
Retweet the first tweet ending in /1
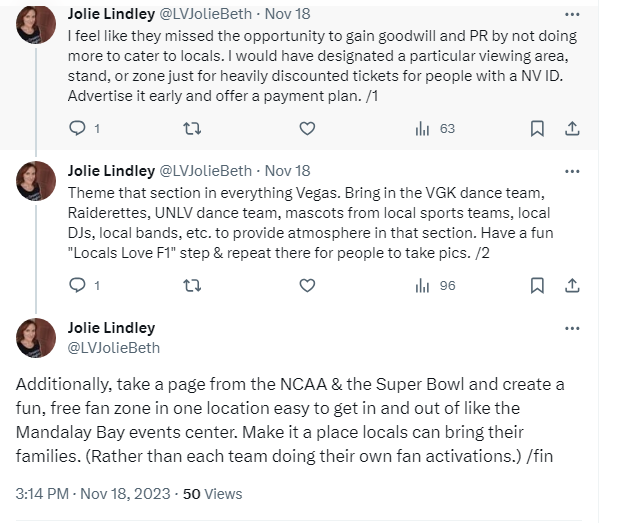pyautogui.click(x=193, y=128)
